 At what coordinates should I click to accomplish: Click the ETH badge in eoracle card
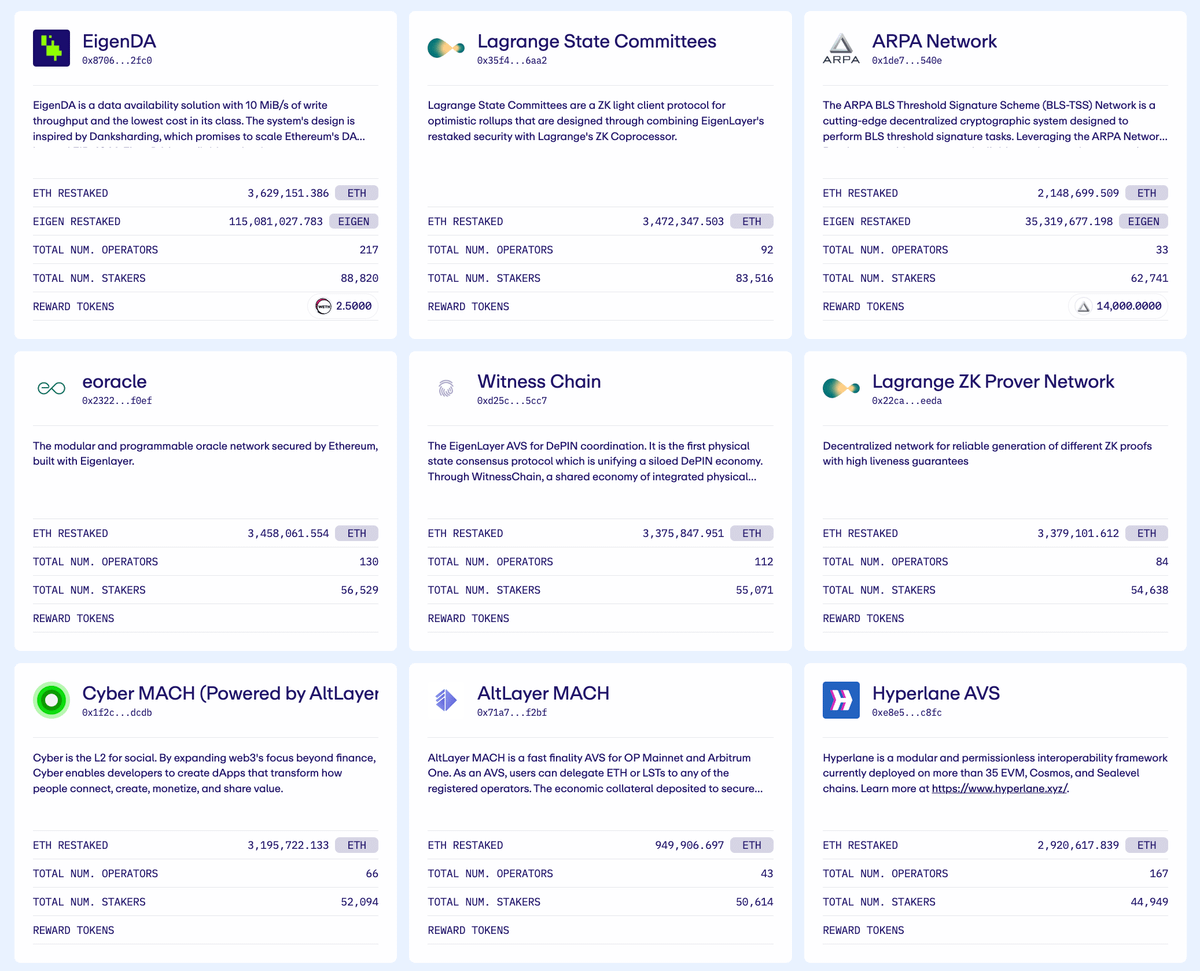357,534
